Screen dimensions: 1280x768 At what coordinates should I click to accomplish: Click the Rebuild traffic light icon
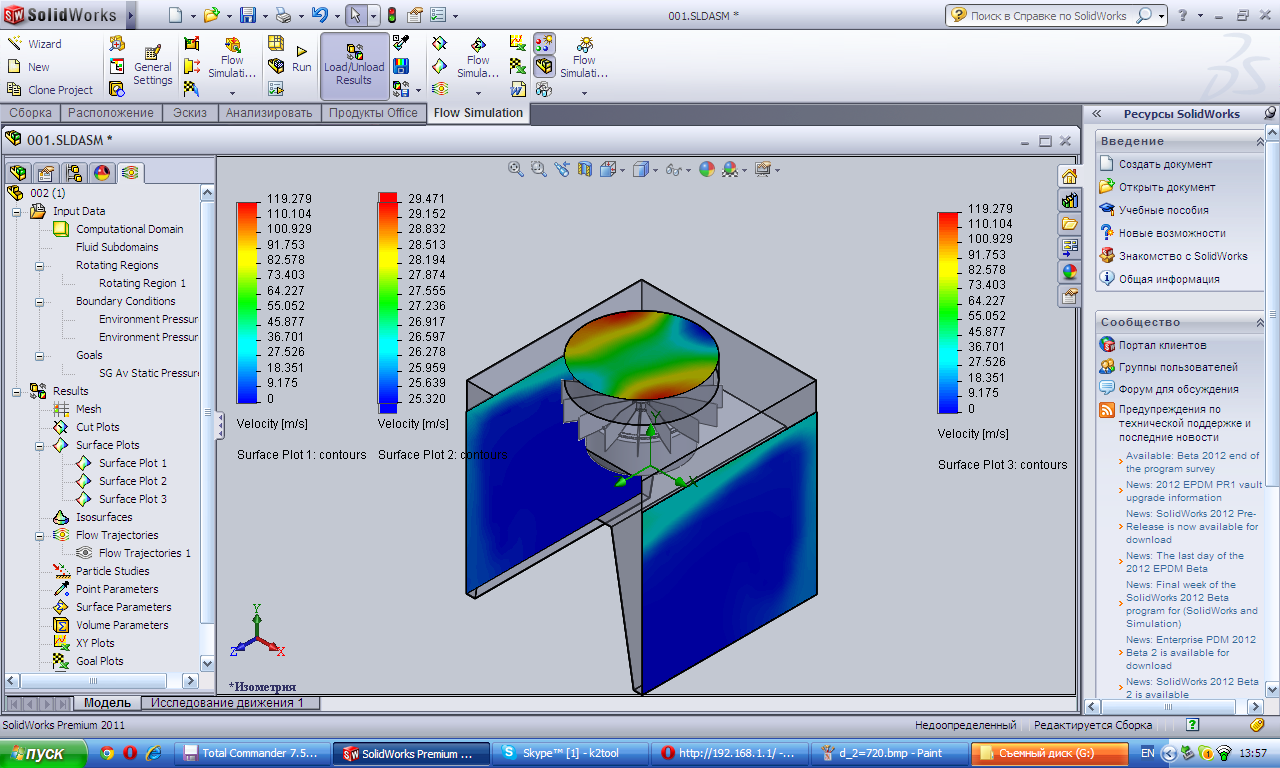pyautogui.click(x=391, y=16)
